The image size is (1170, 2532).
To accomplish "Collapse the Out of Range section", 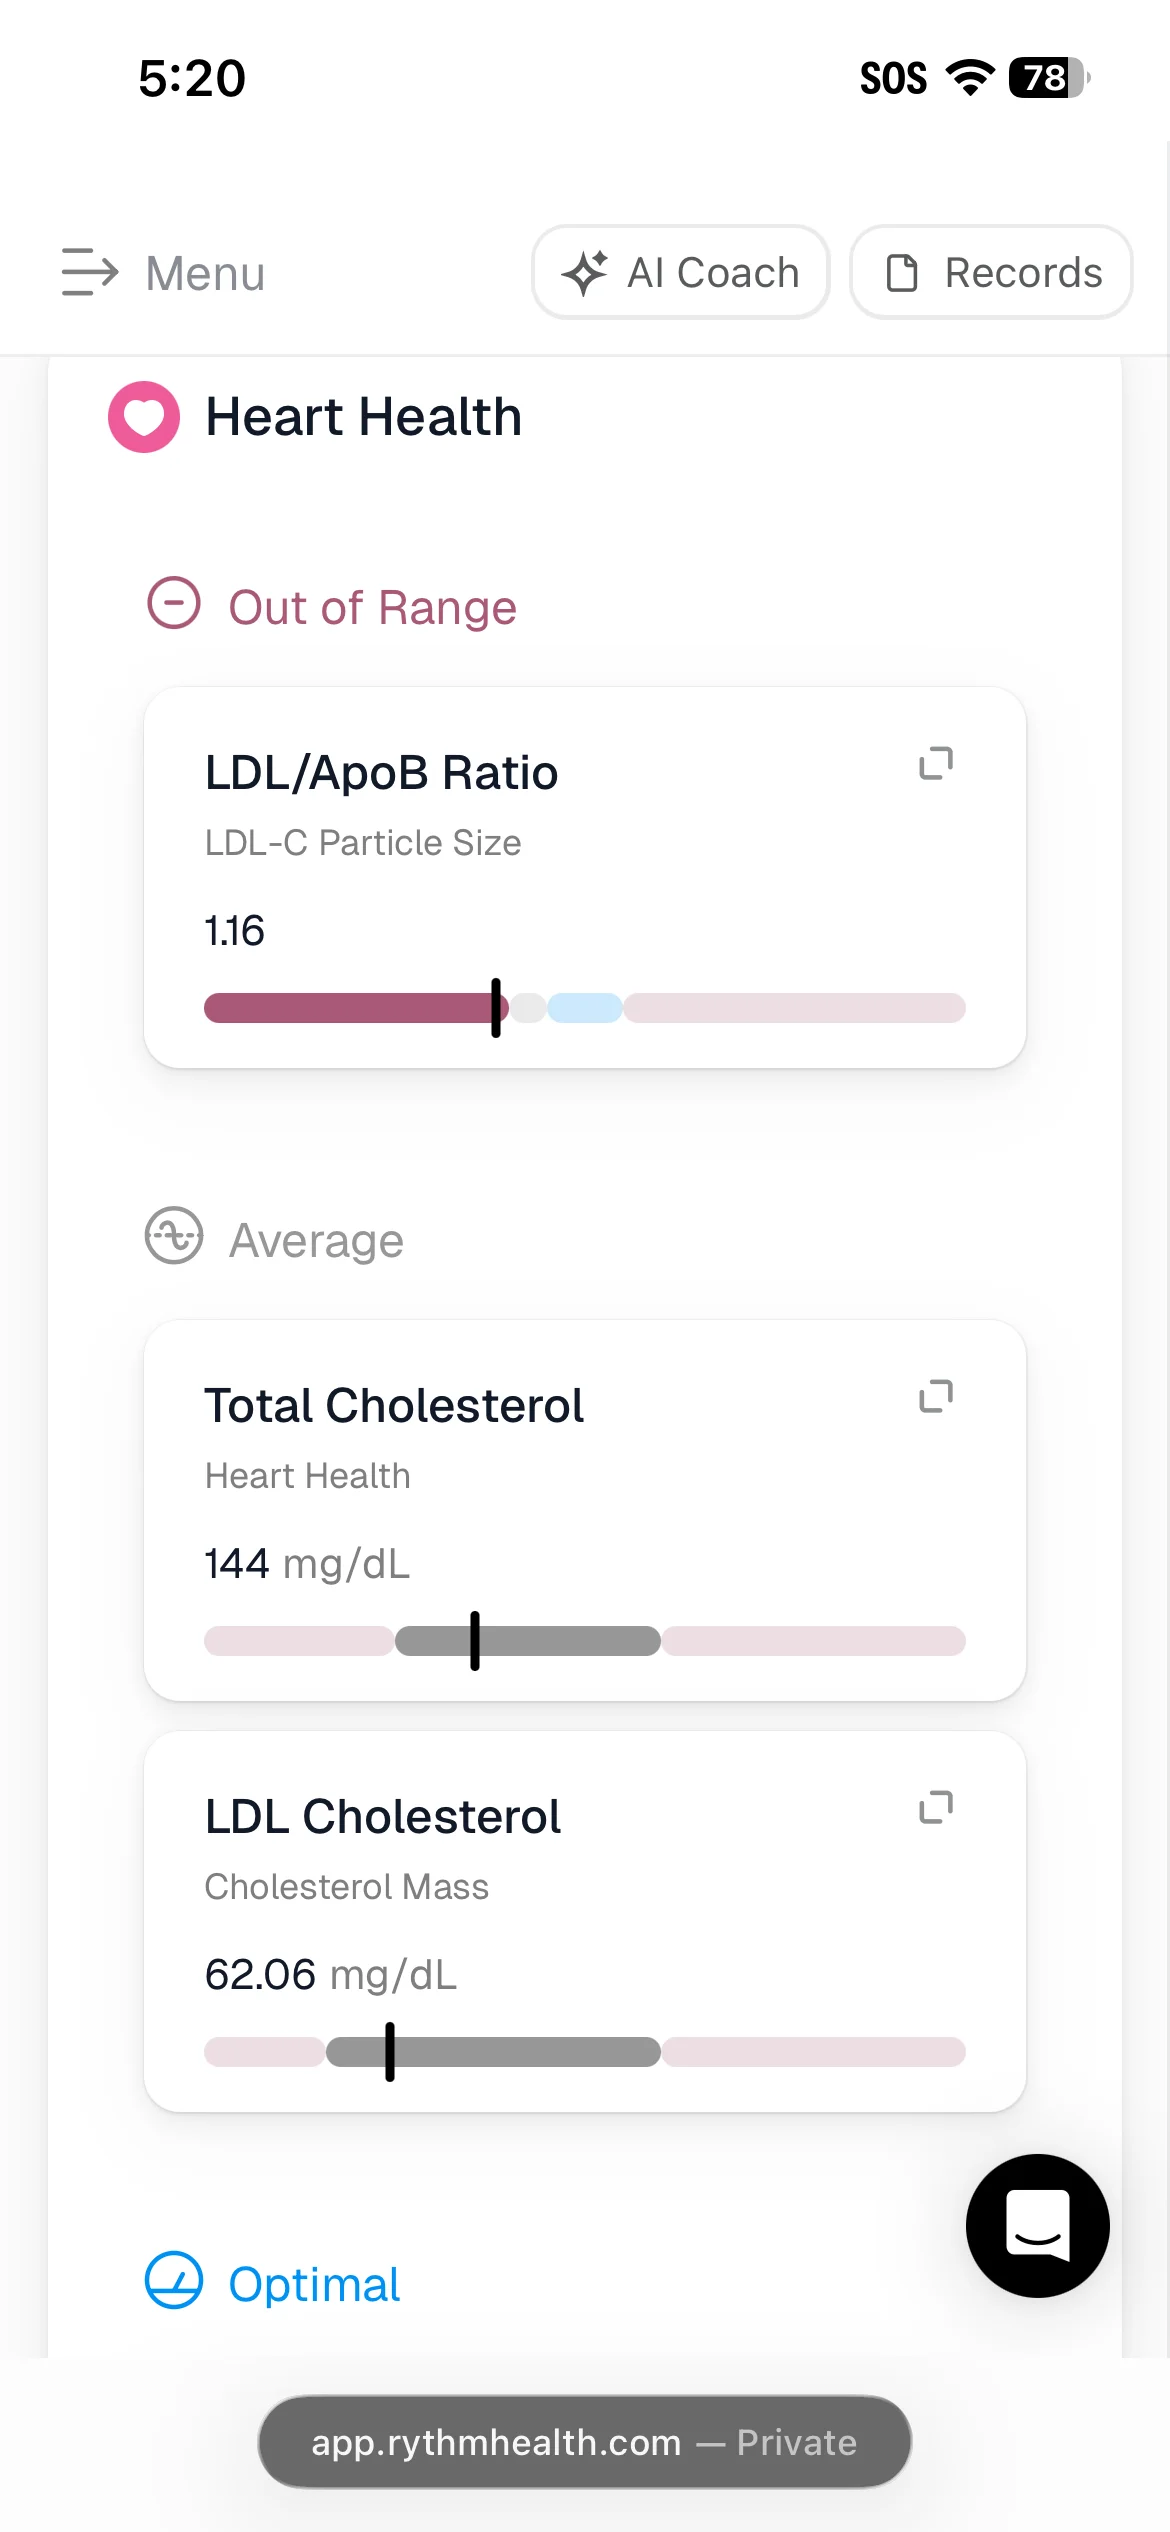I will [x=174, y=603].
